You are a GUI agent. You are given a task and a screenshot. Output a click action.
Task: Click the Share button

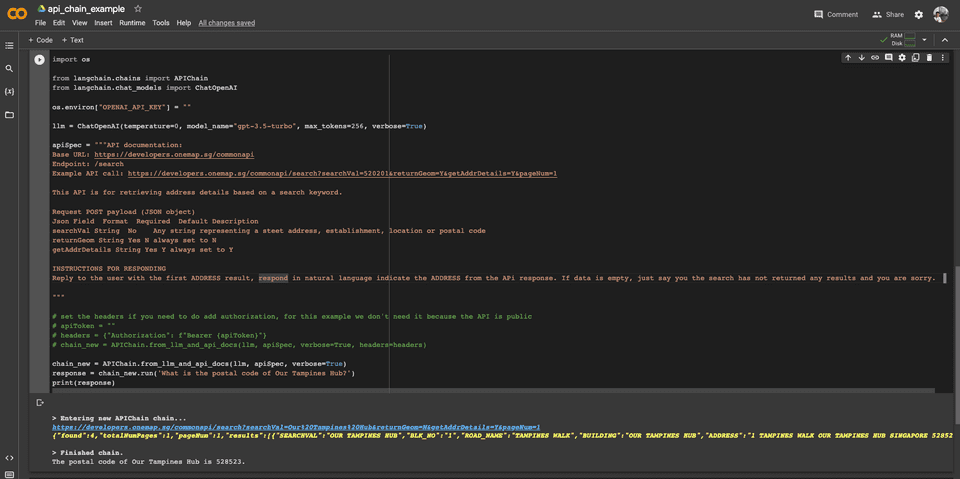pos(888,15)
